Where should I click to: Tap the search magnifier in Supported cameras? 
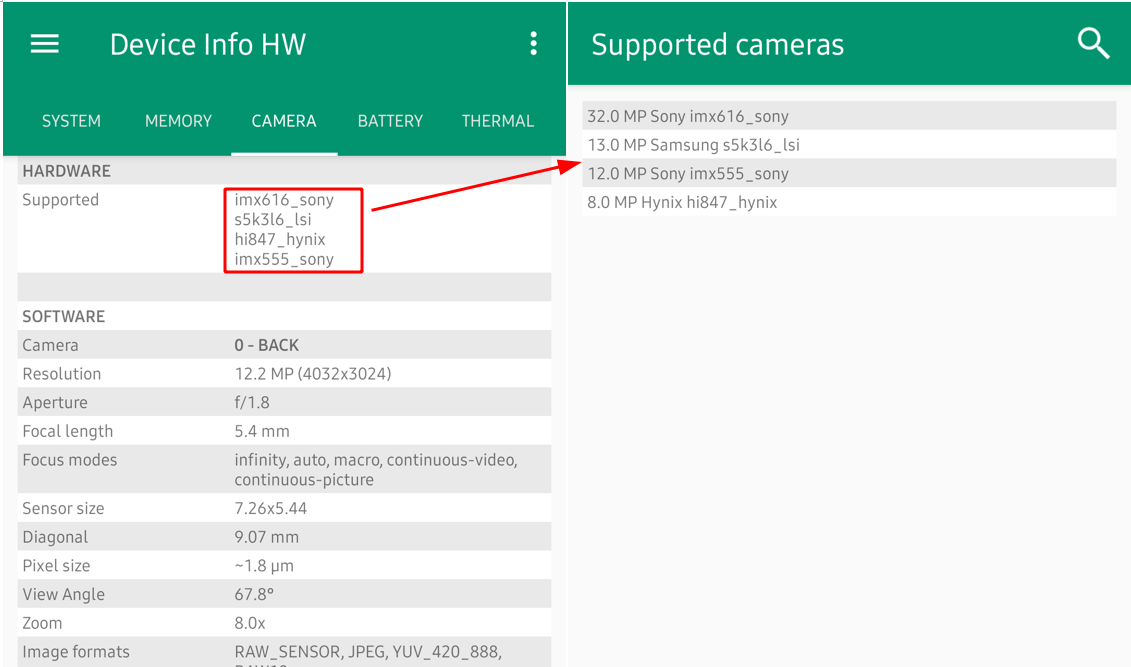(1093, 43)
